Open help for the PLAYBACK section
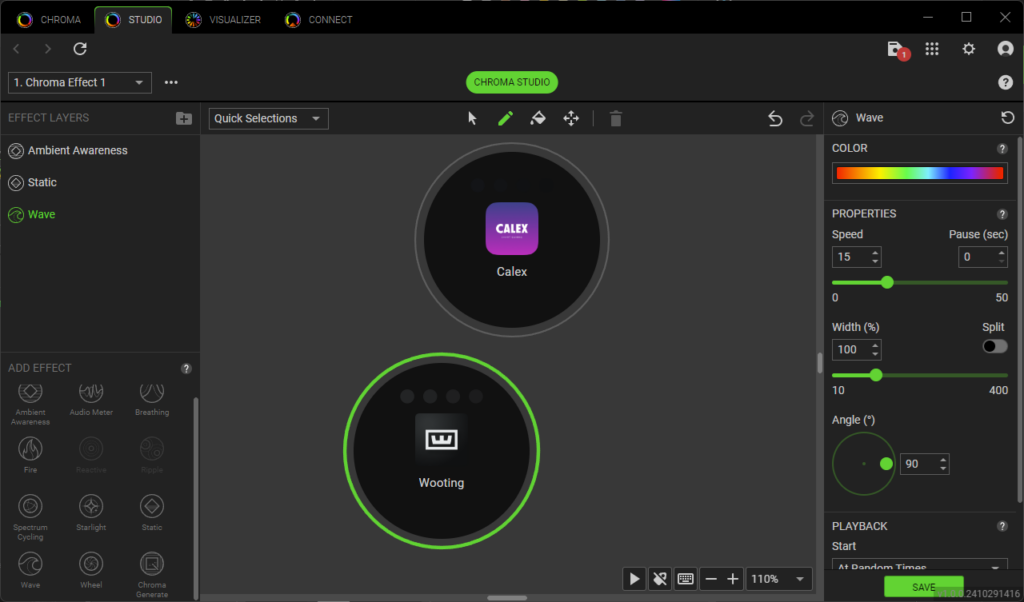This screenshot has height=602, width=1024. point(1002,526)
